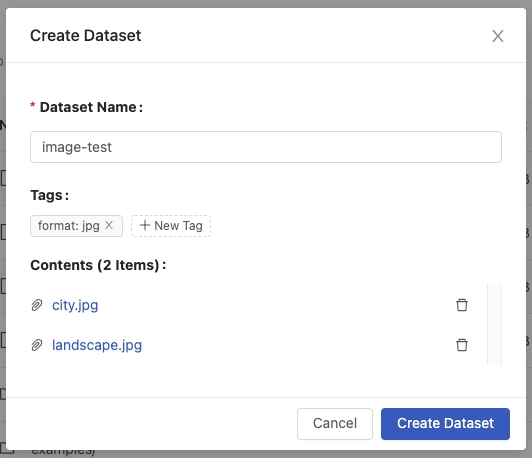Open the city.jpg file link
532x458 pixels.
point(75,305)
